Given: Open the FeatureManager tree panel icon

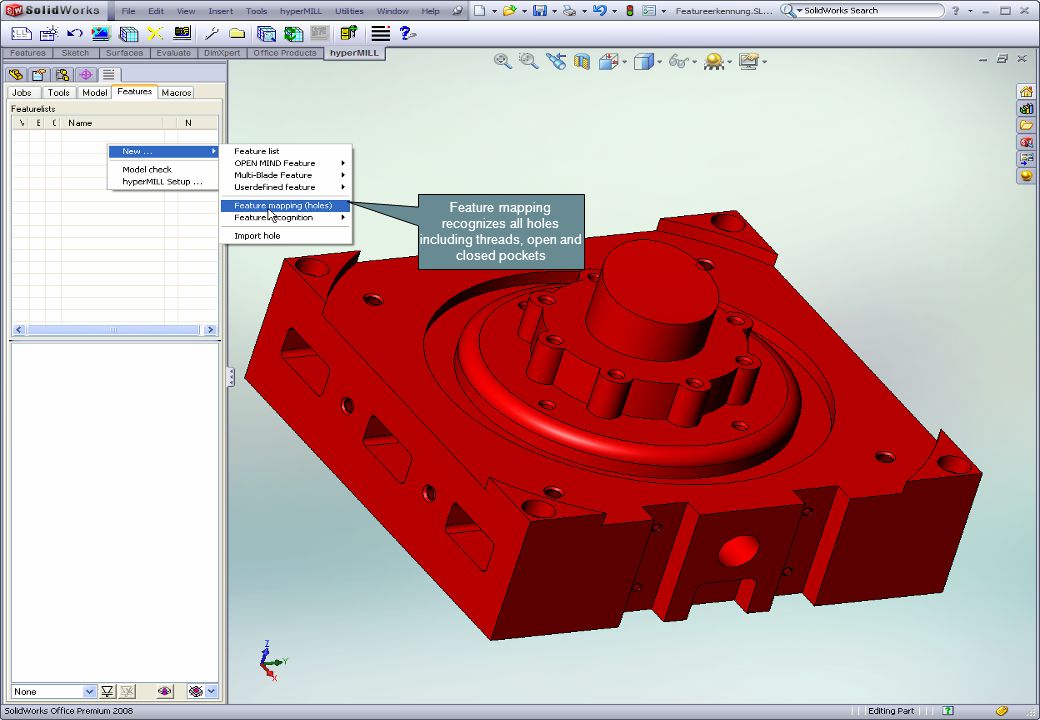Looking at the screenshot, I should tap(16, 75).
